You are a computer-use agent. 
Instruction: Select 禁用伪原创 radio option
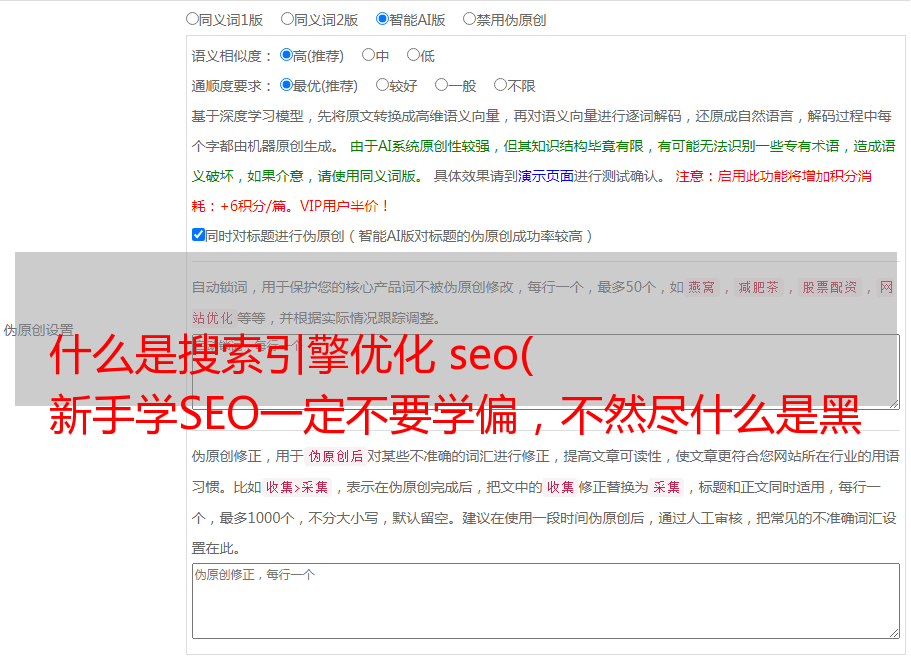(469, 19)
